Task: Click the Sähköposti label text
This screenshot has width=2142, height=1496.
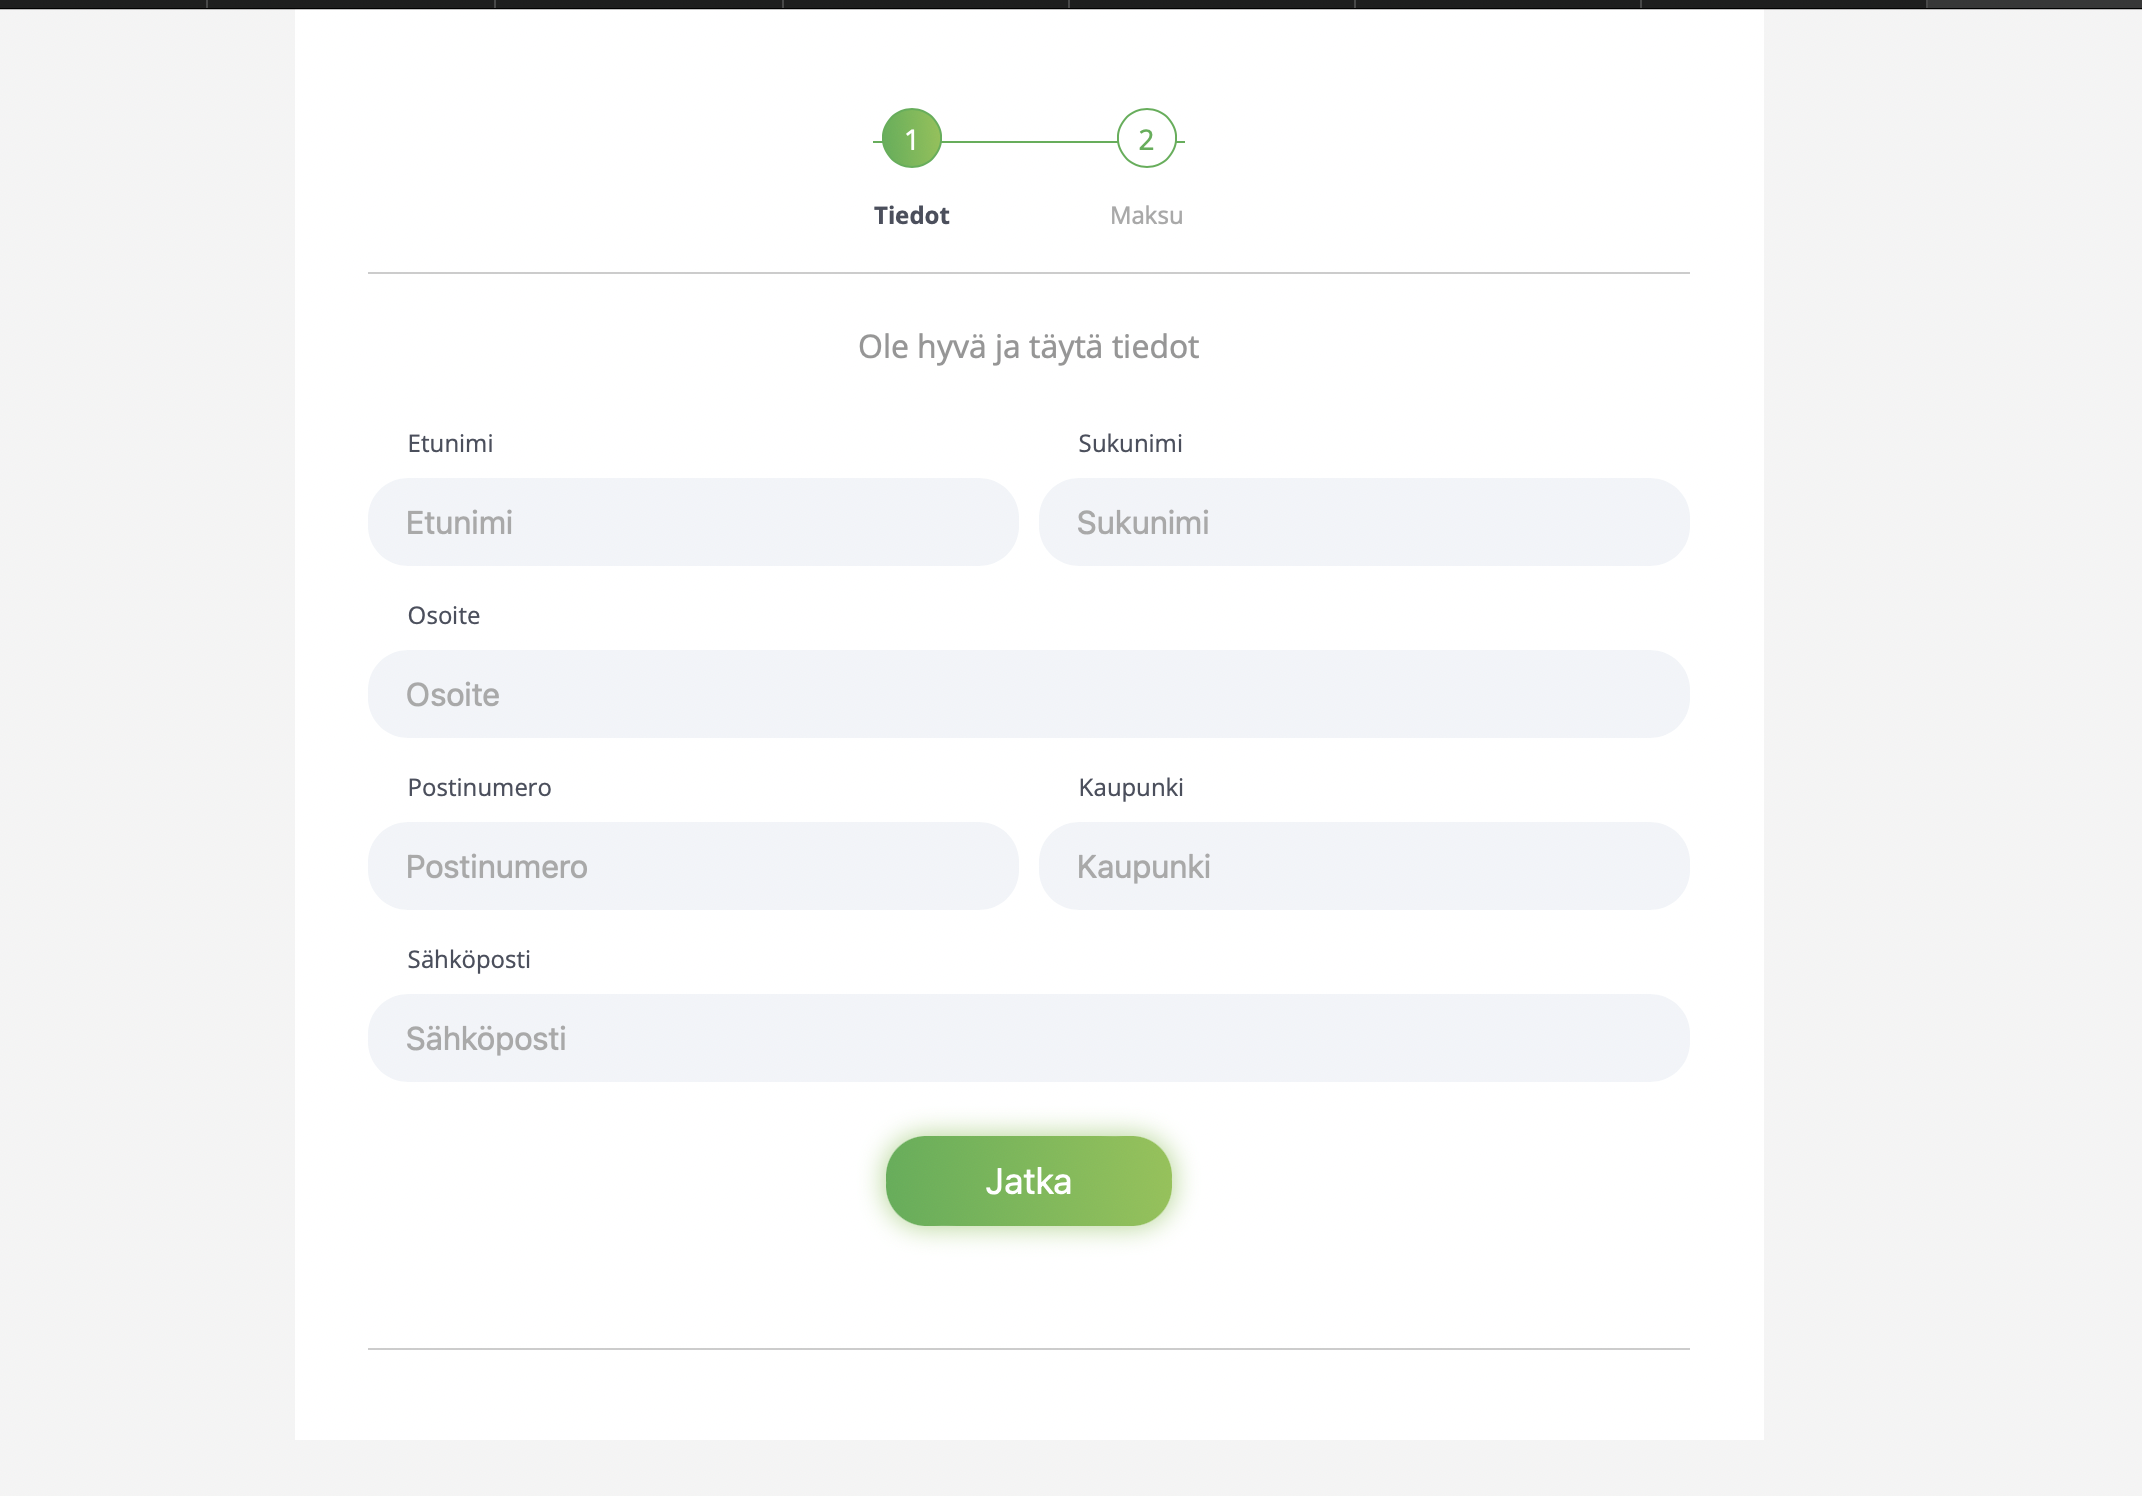Action: (x=468, y=959)
